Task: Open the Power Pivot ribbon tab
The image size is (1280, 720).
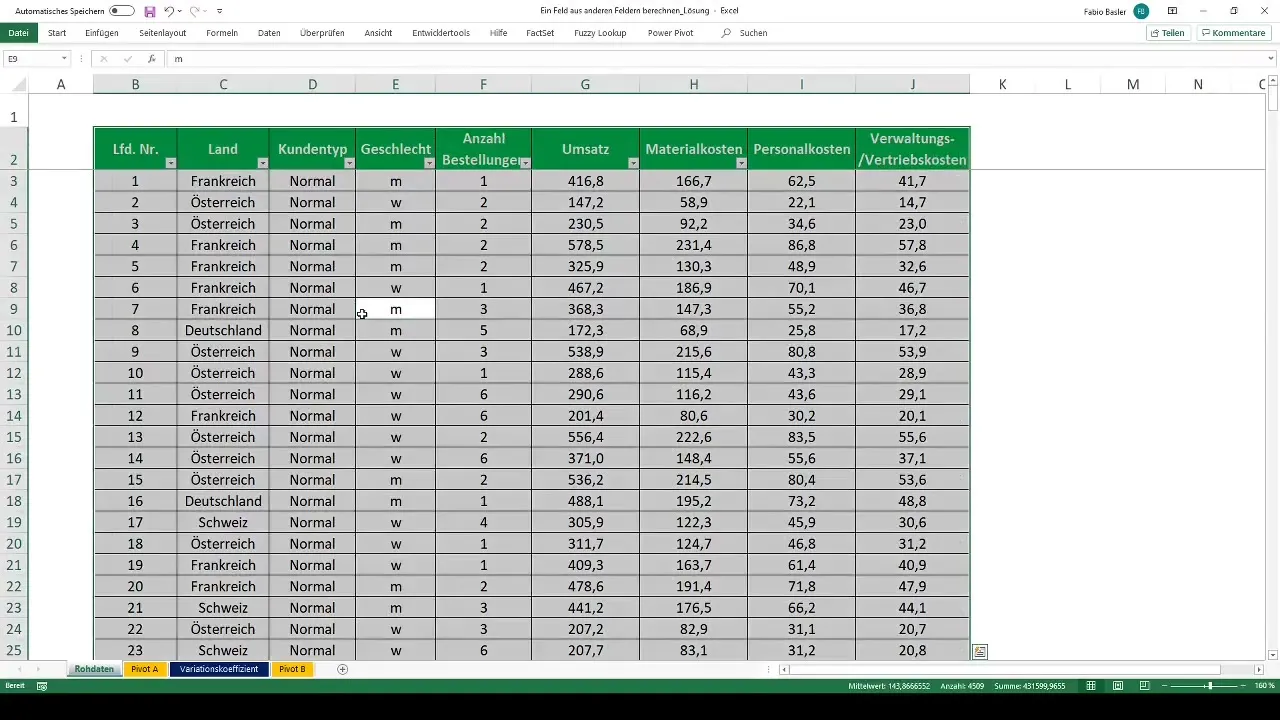Action: pyautogui.click(x=670, y=33)
